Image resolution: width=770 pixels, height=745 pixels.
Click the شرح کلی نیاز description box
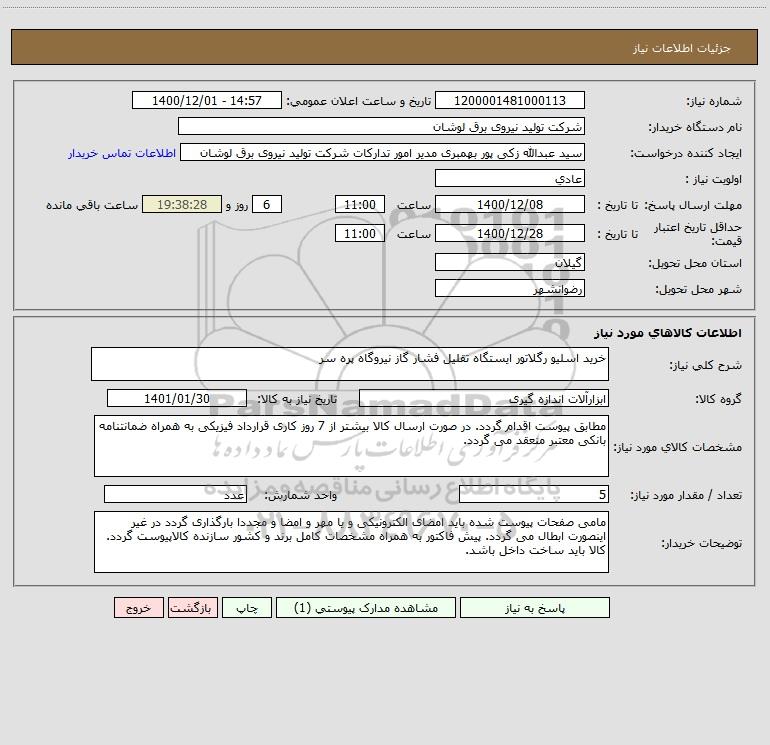coord(350,364)
